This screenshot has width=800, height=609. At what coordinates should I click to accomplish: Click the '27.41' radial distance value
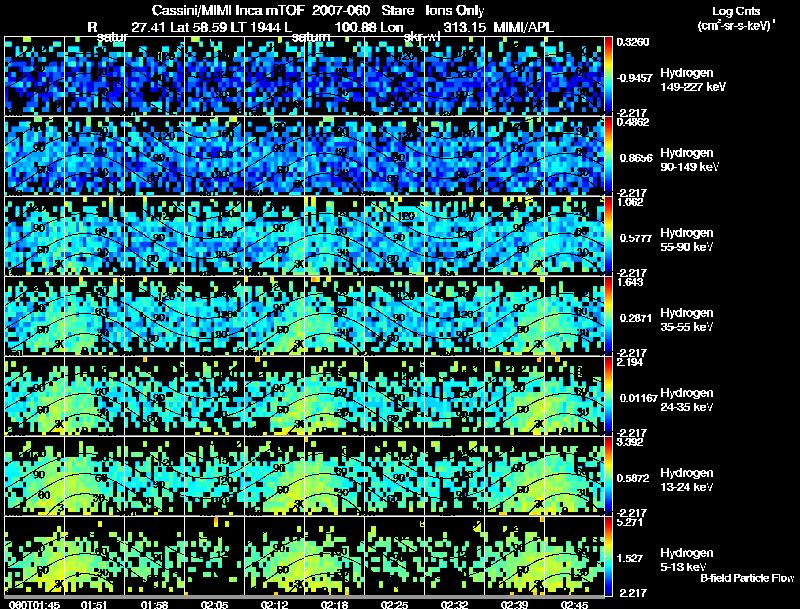coord(149,27)
